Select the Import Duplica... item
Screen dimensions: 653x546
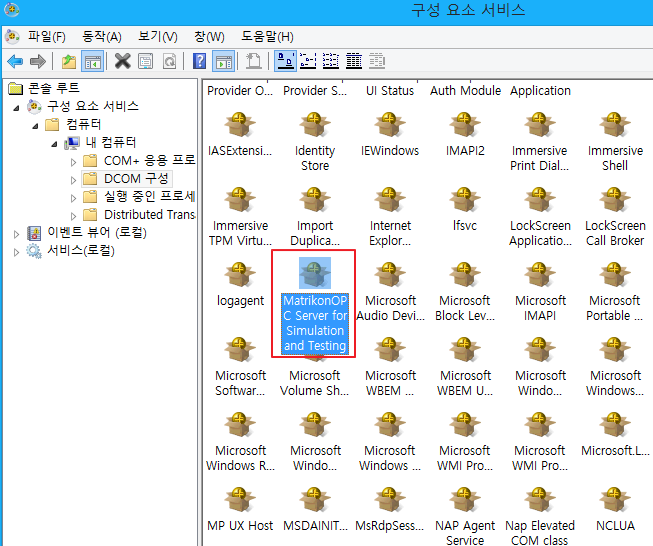[x=315, y=217]
